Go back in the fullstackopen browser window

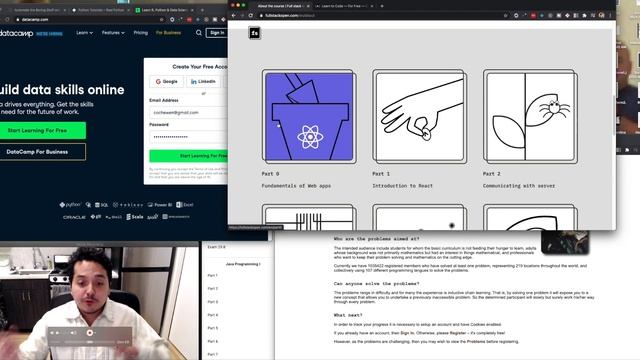click(233, 16)
